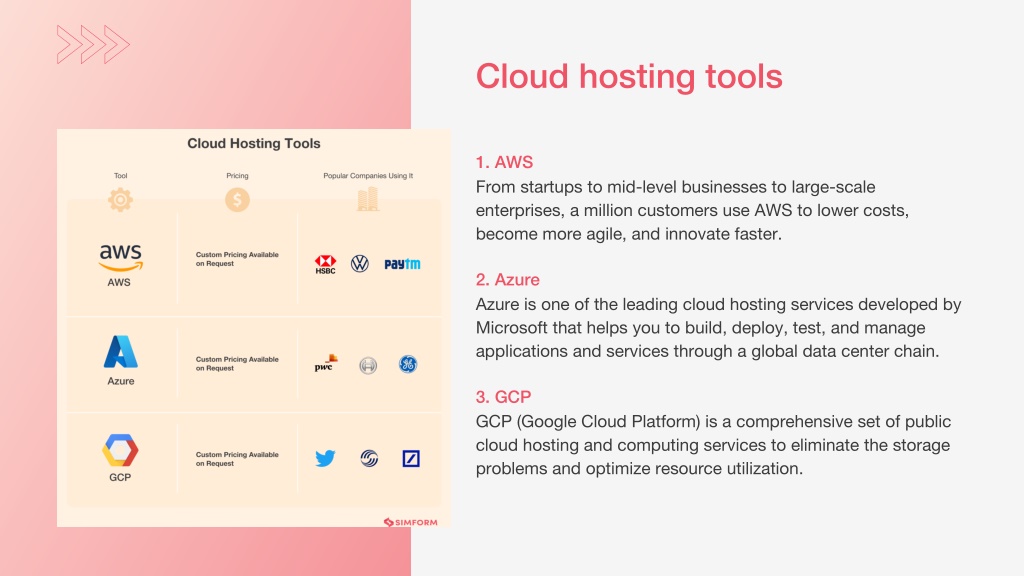The height and width of the screenshot is (576, 1024).
Task: Click the "Pricing" column header
Action: pos(237,176)
